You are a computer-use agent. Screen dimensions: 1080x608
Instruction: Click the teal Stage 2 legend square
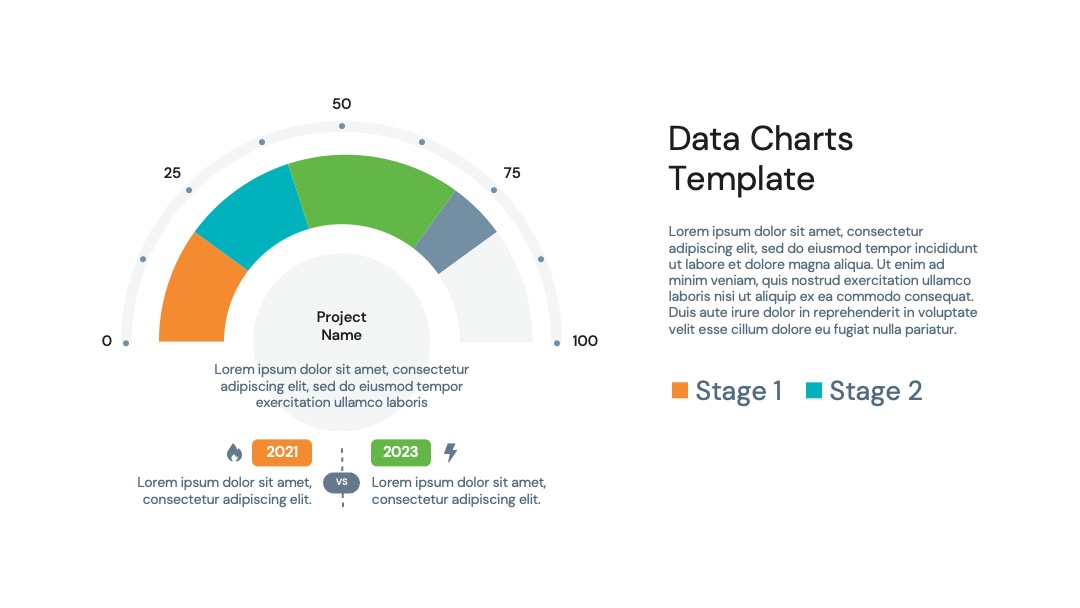coord(813,390)
